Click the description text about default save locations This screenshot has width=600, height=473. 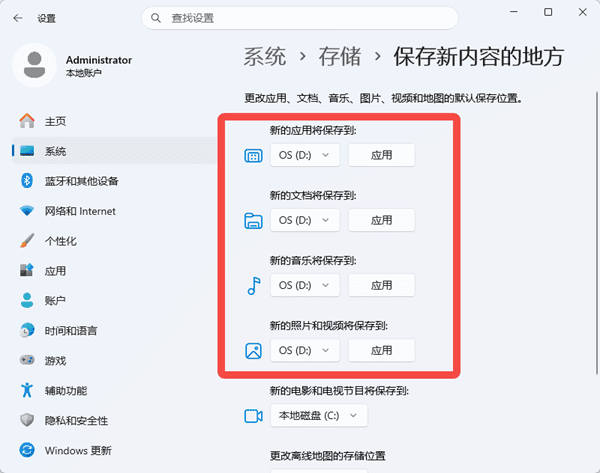(x=383, y=98)
